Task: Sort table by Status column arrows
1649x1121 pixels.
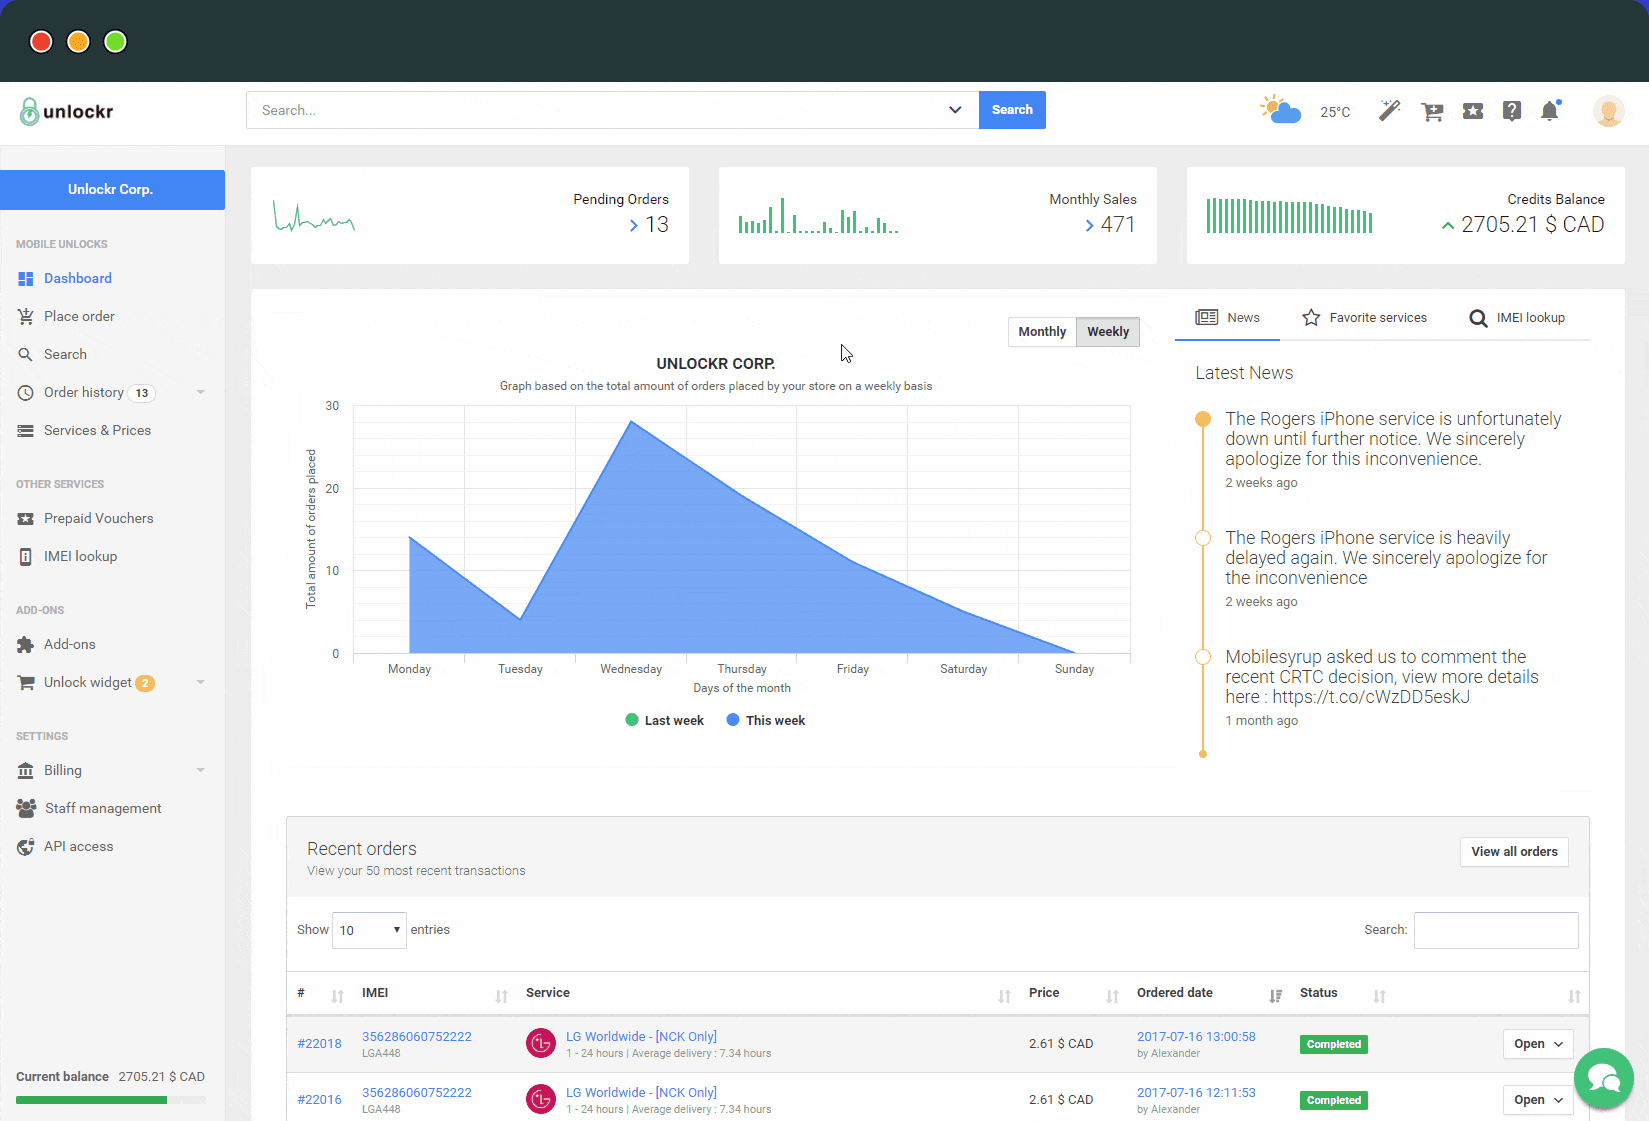Action: coord(1380,996)
